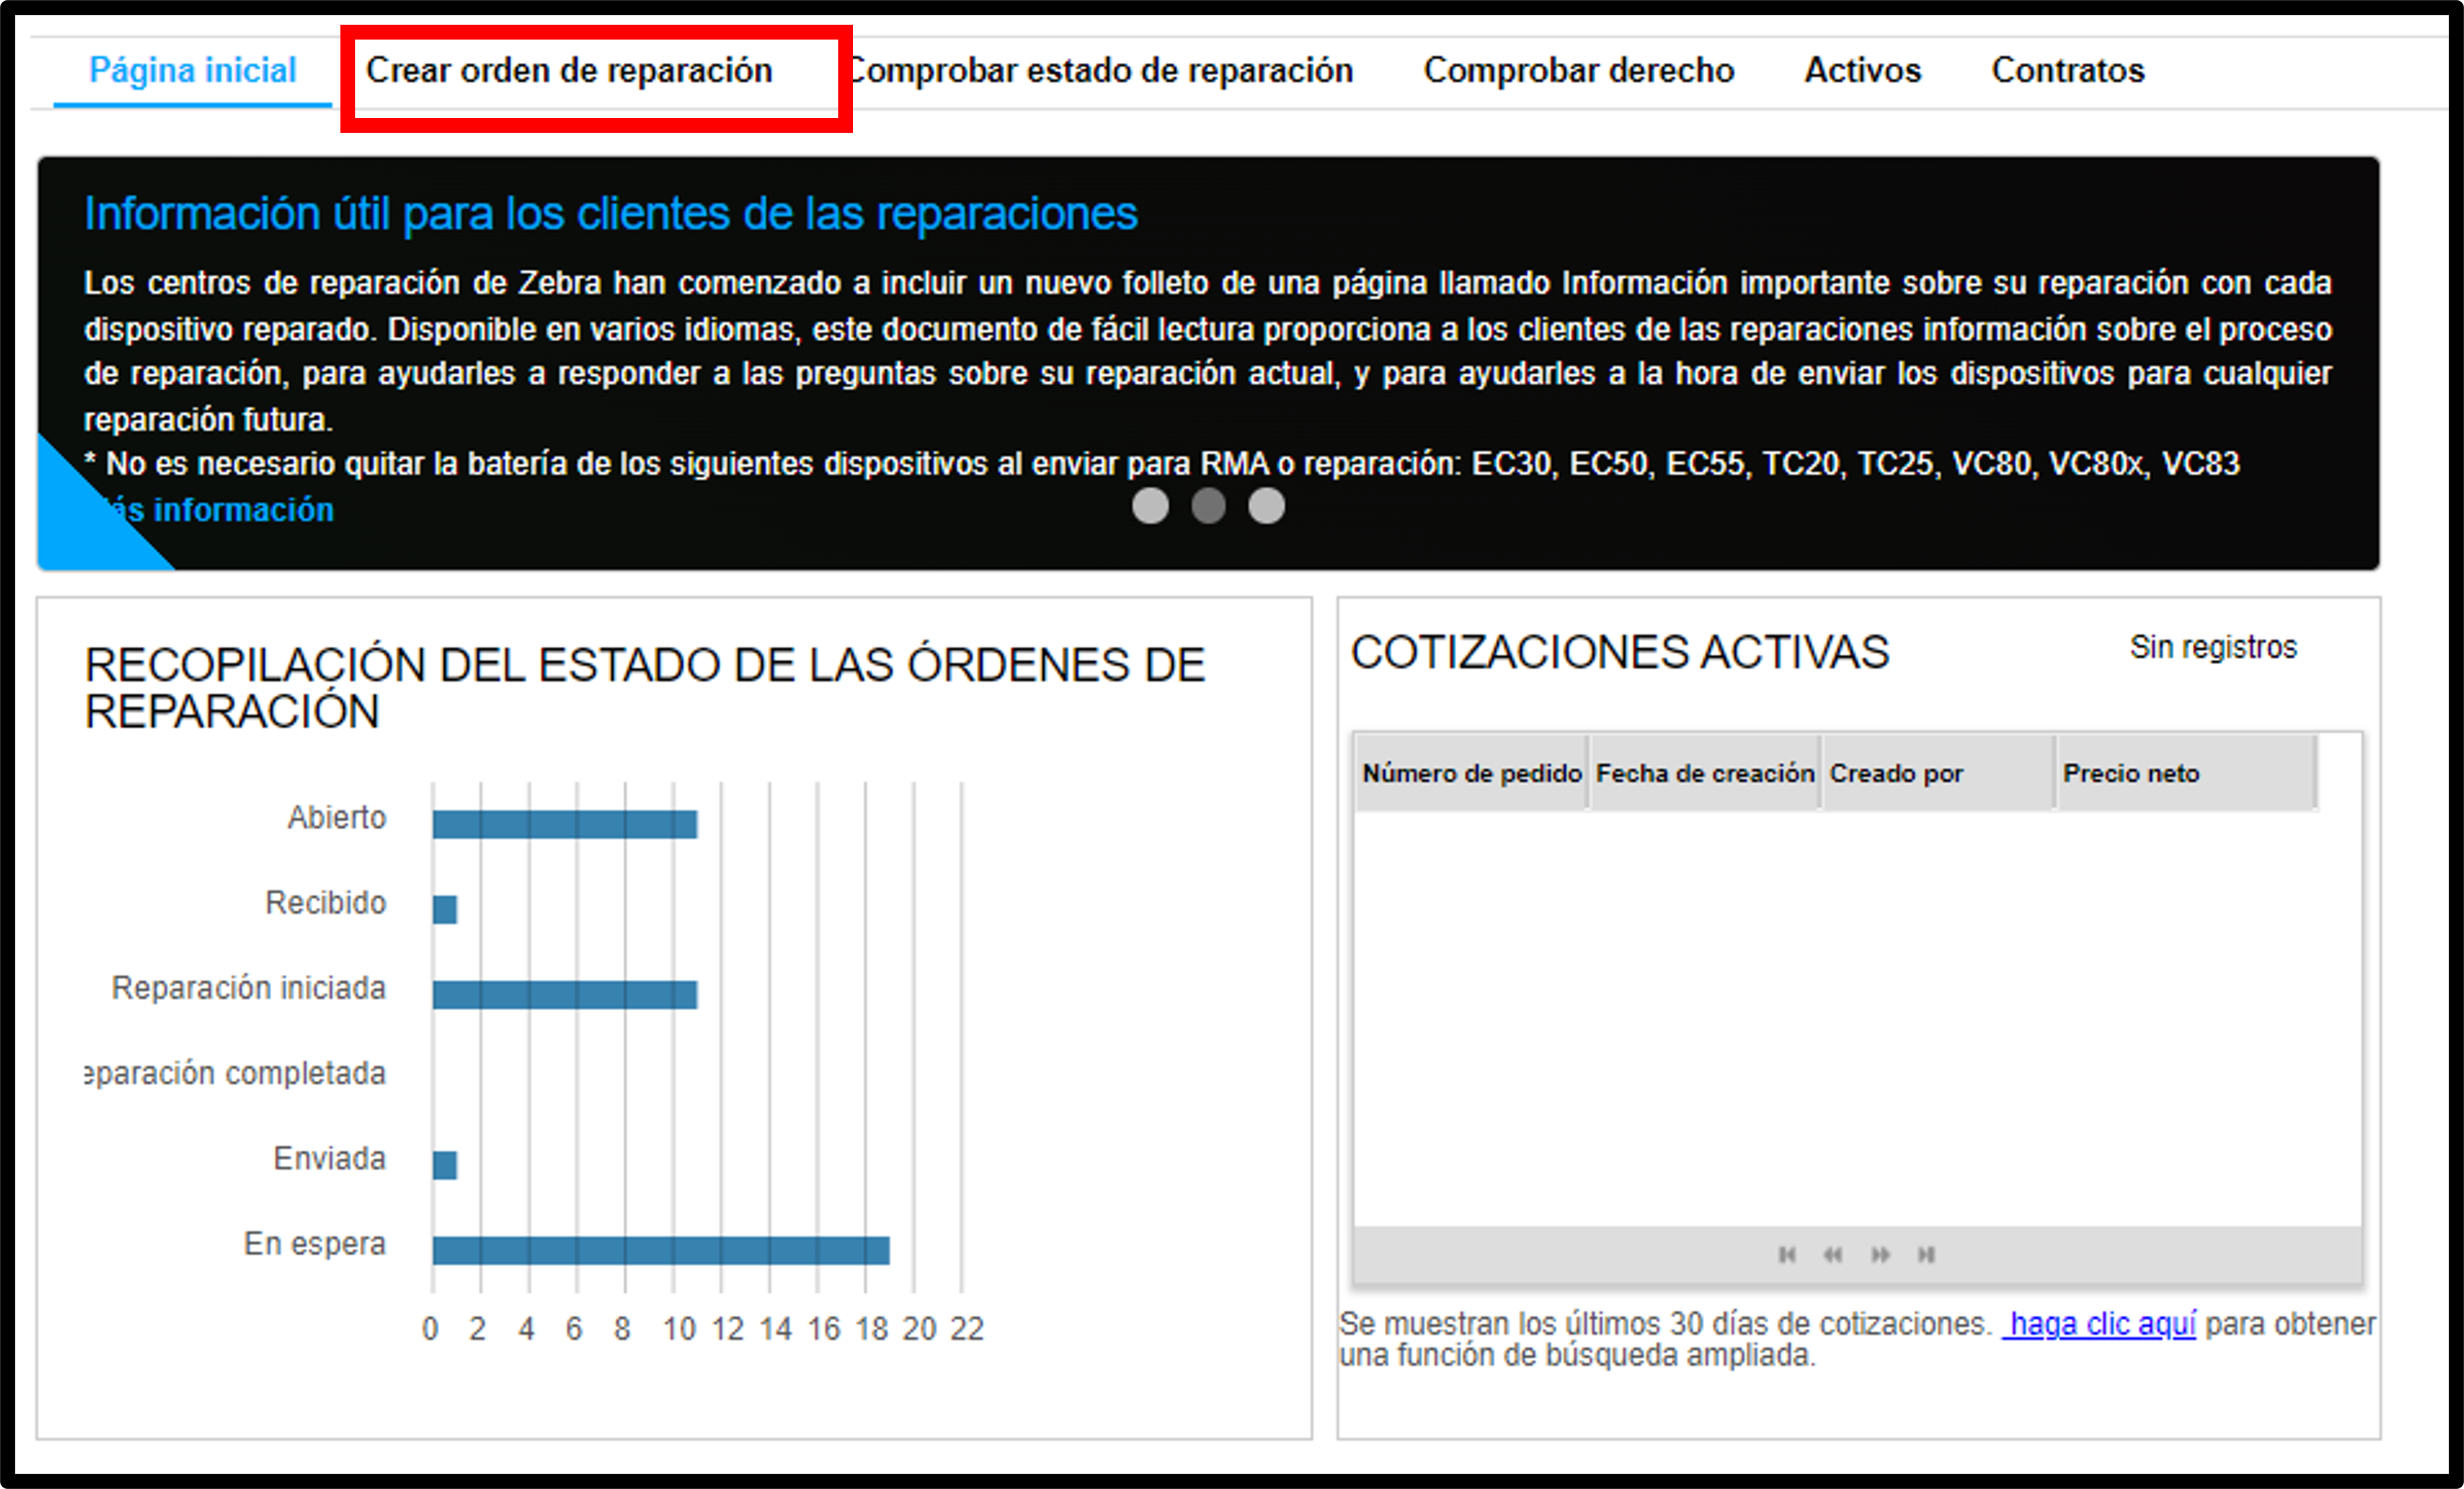Switch to the Activos tab

1863,70
